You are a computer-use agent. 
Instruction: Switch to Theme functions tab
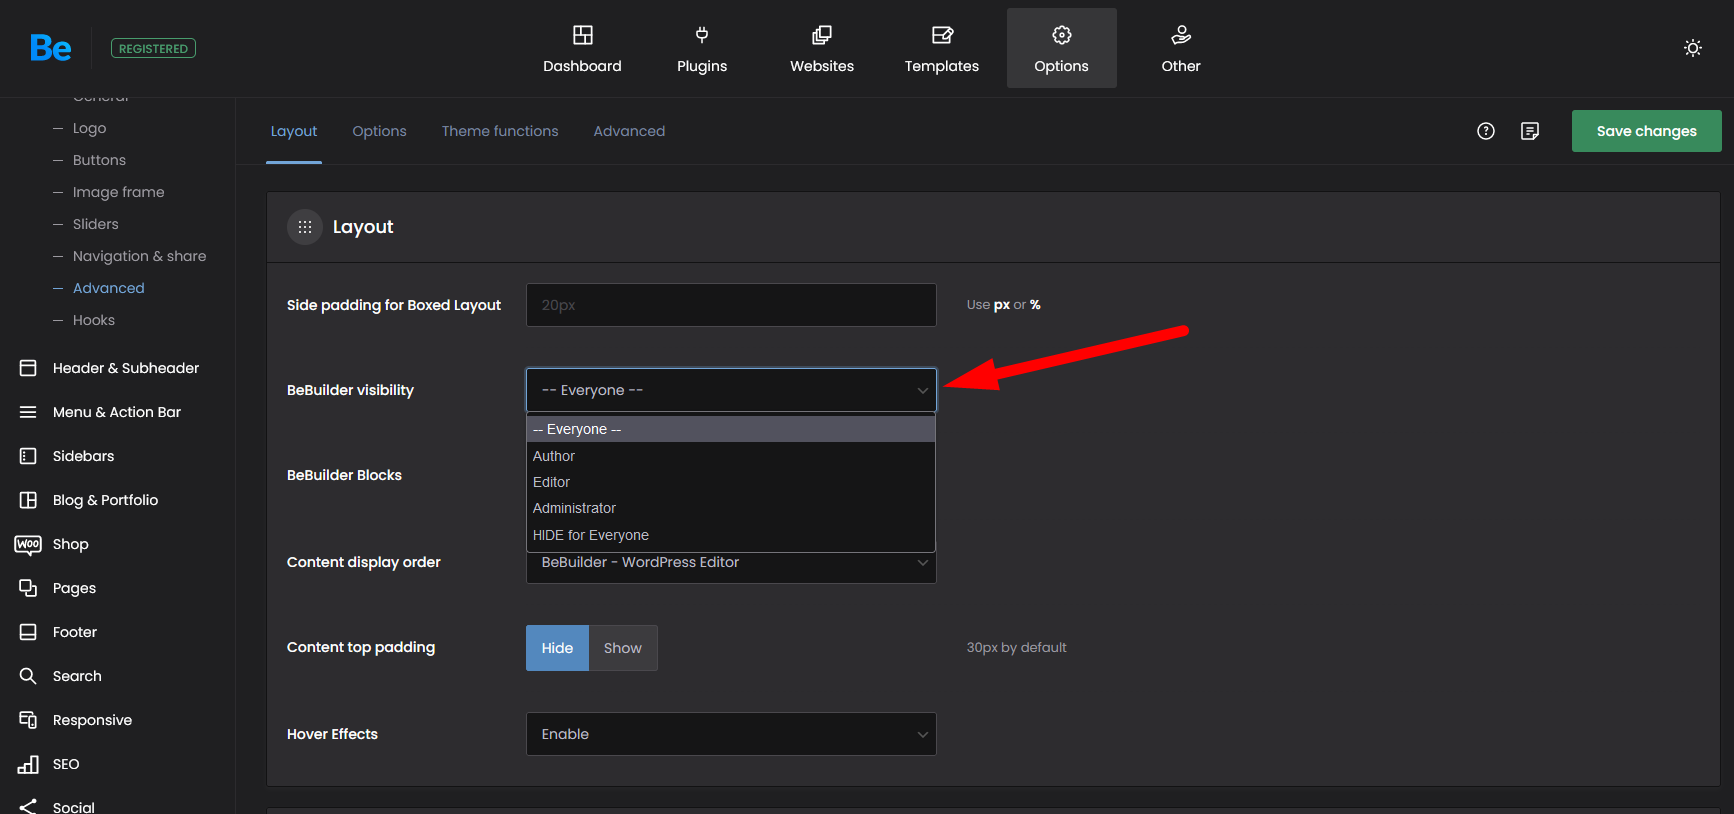500,131
